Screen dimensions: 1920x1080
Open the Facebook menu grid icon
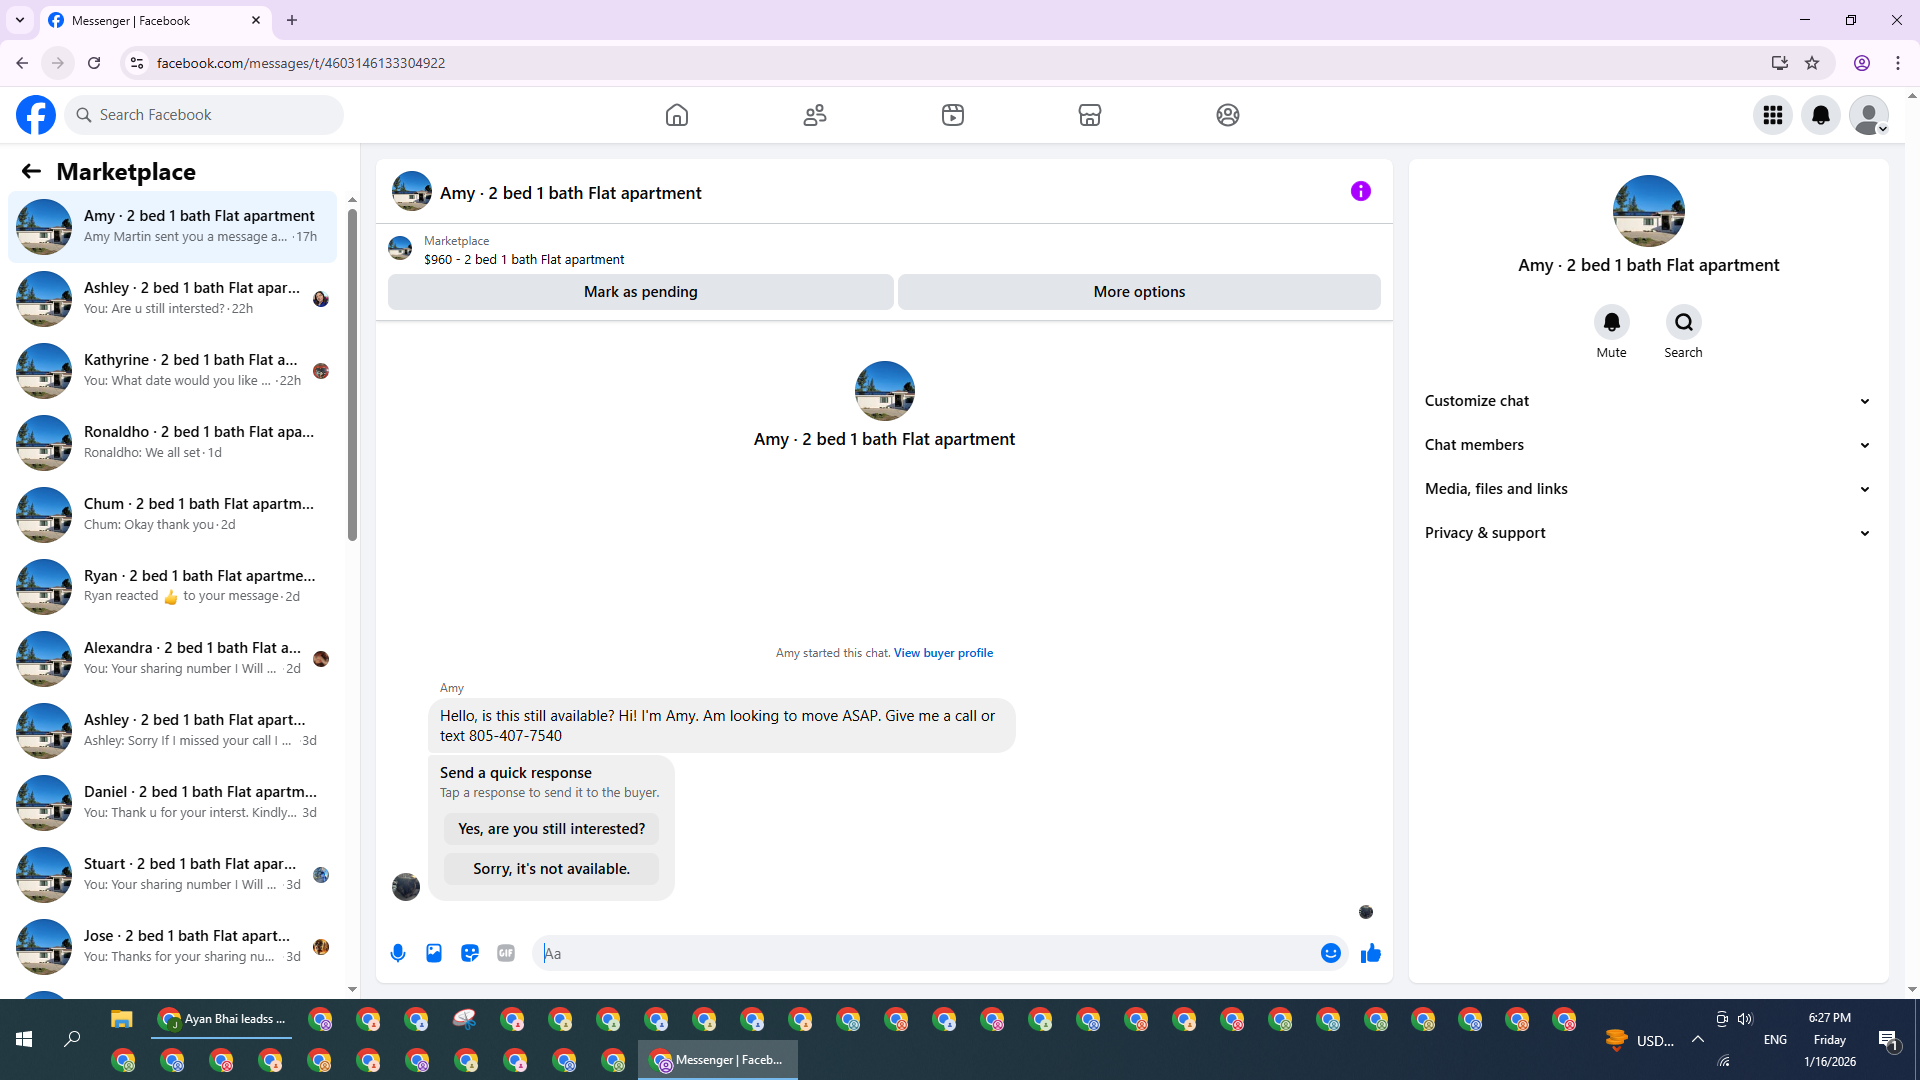(x=1773, y=115)
